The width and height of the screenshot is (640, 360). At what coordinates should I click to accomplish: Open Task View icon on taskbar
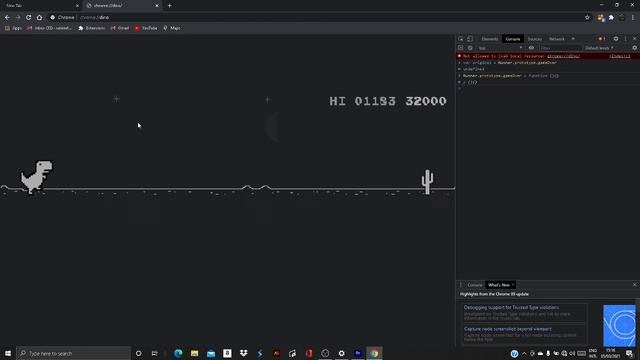coord(154,353)
